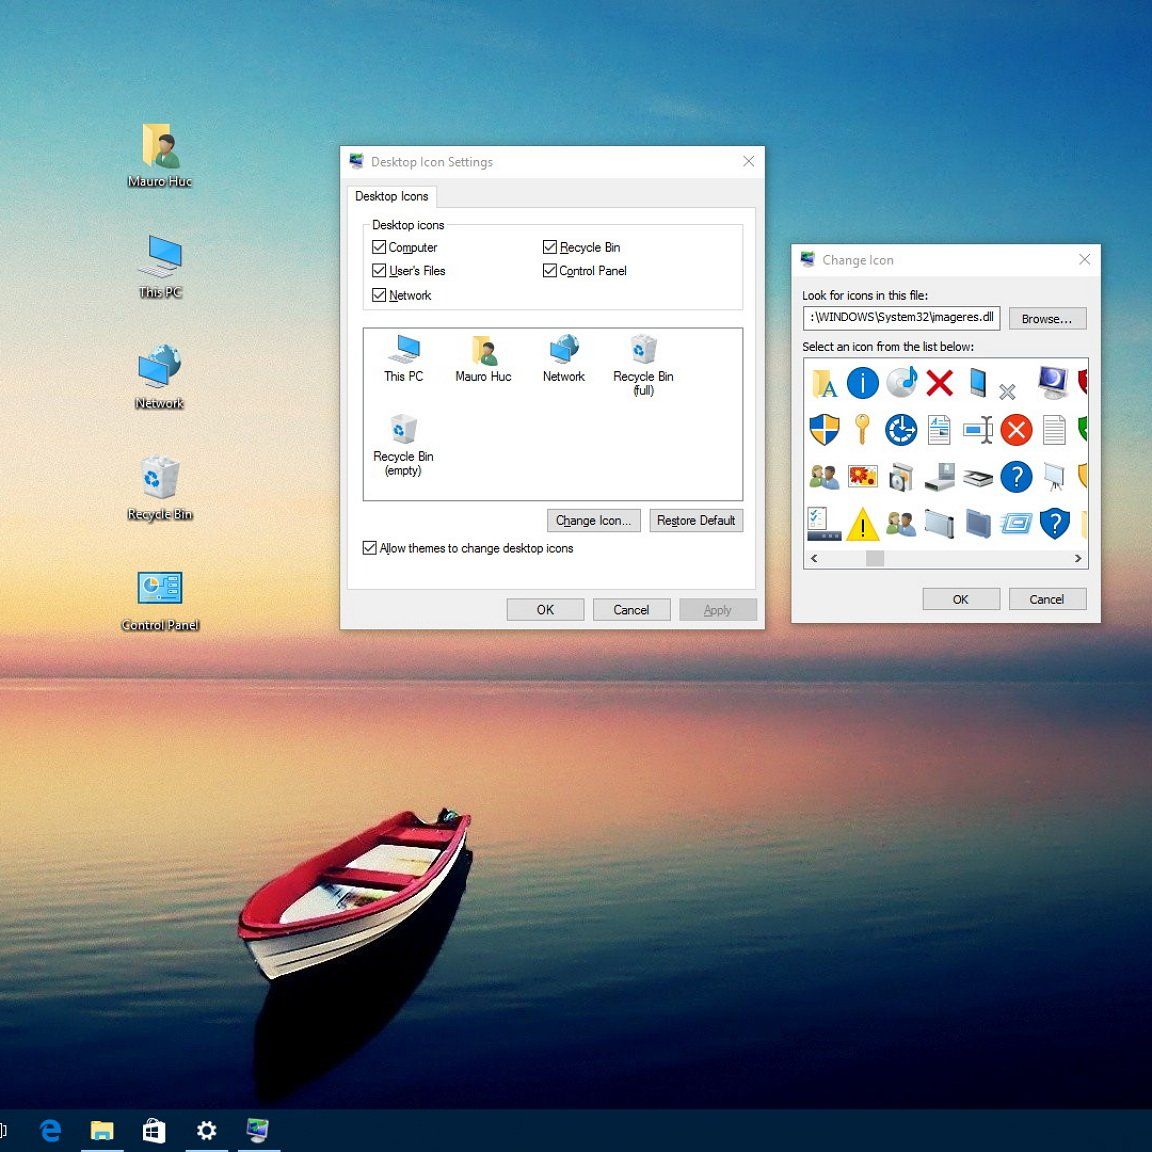Pick the yellow warning triangle icon
This screenshot has height=1152, width=1152.
(862, 524)
